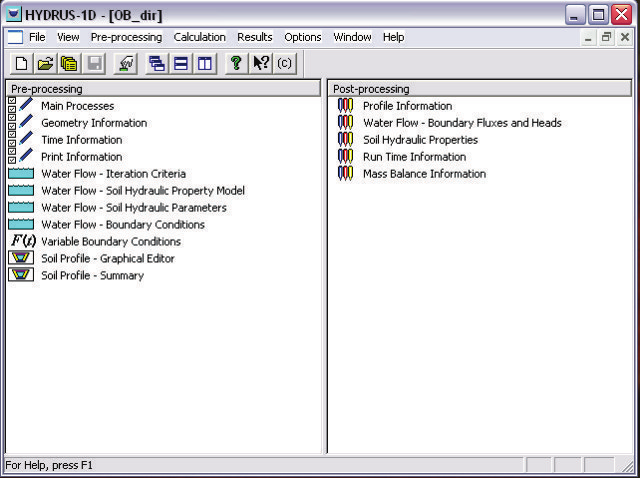The image size is (640, 478).
Task: Click the pens icon beside Profile Information
Action: tap(345, 106)
